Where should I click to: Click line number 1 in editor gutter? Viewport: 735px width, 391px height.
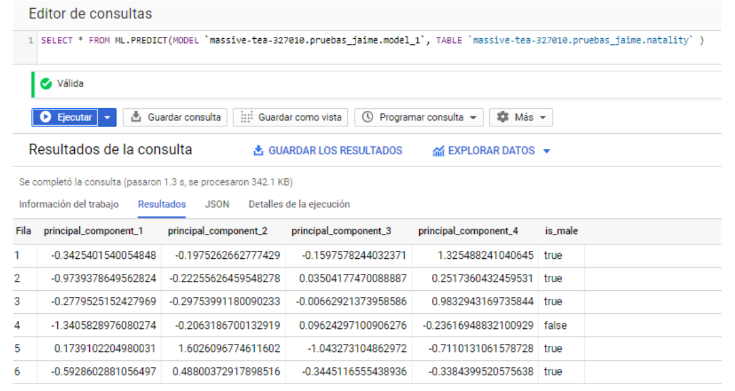pyautogui.click(x=30, y=40)
